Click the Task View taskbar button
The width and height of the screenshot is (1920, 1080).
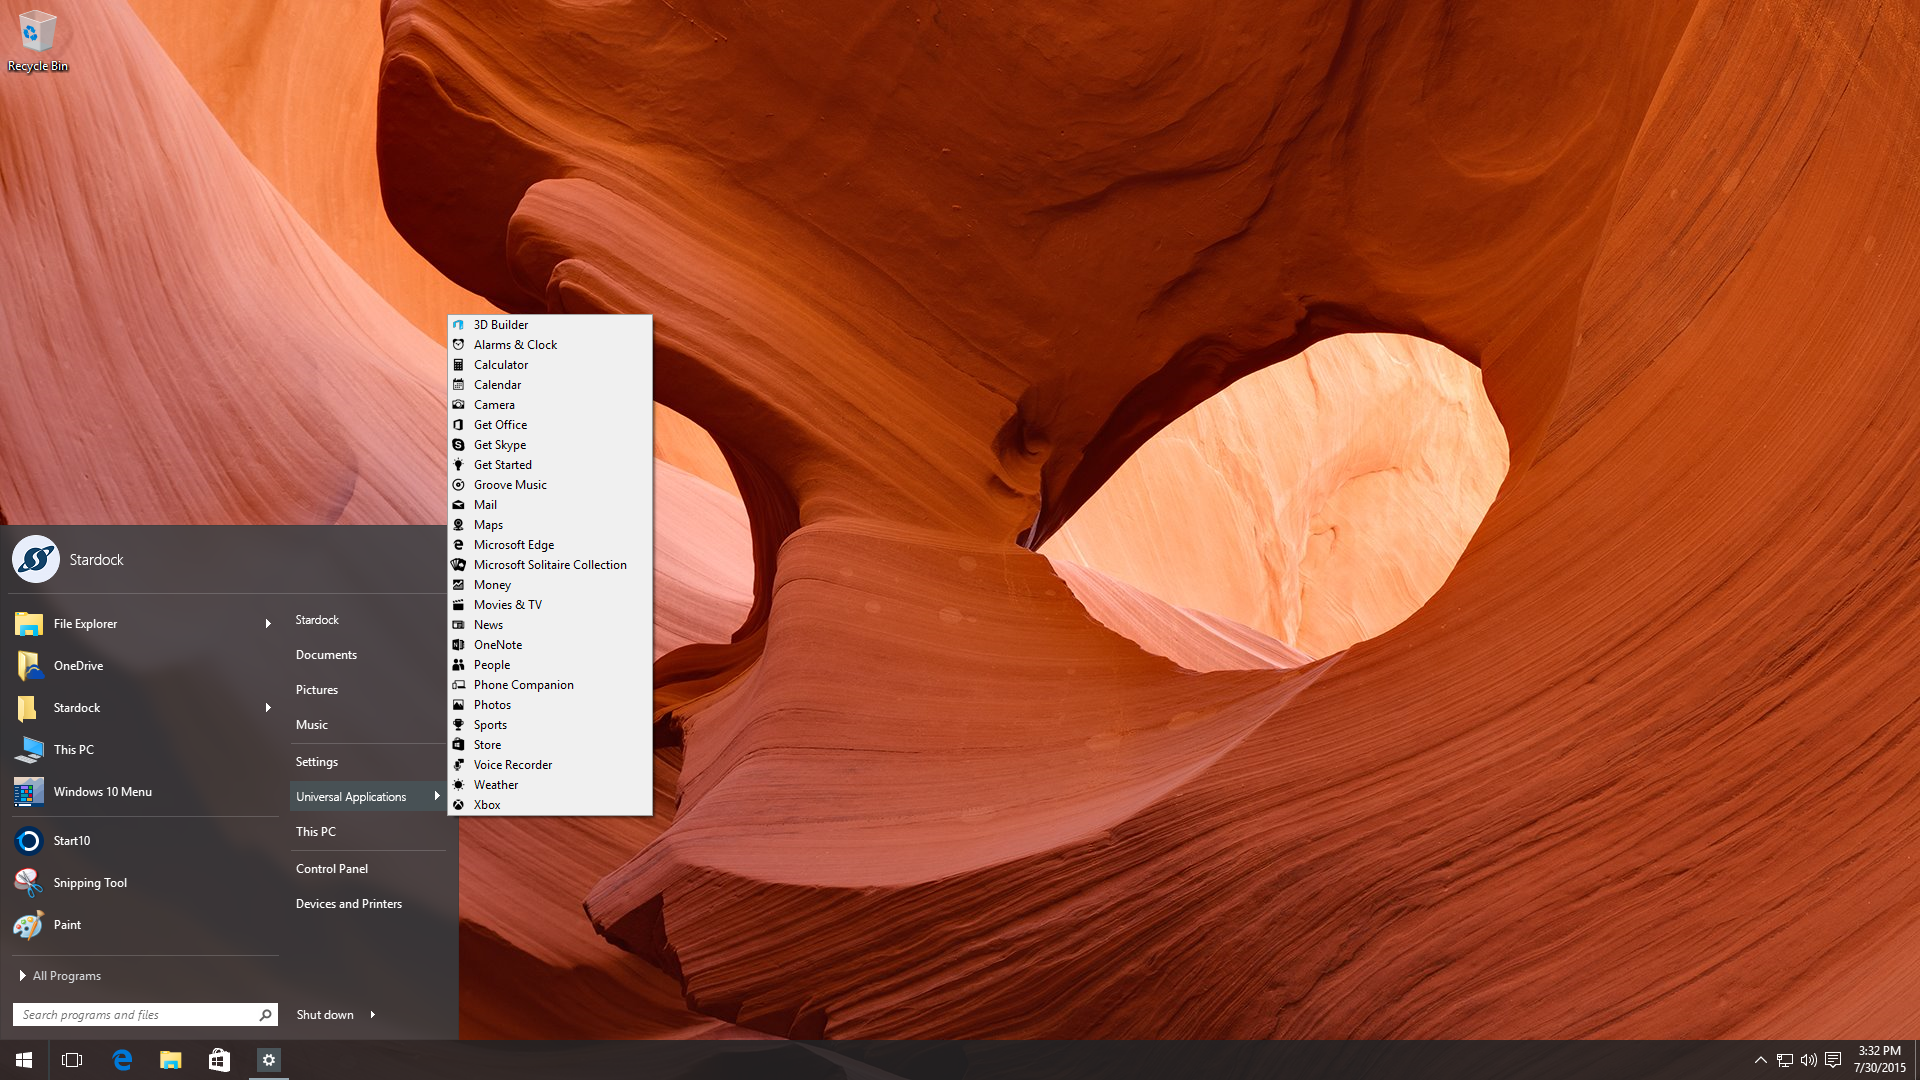72,1060
